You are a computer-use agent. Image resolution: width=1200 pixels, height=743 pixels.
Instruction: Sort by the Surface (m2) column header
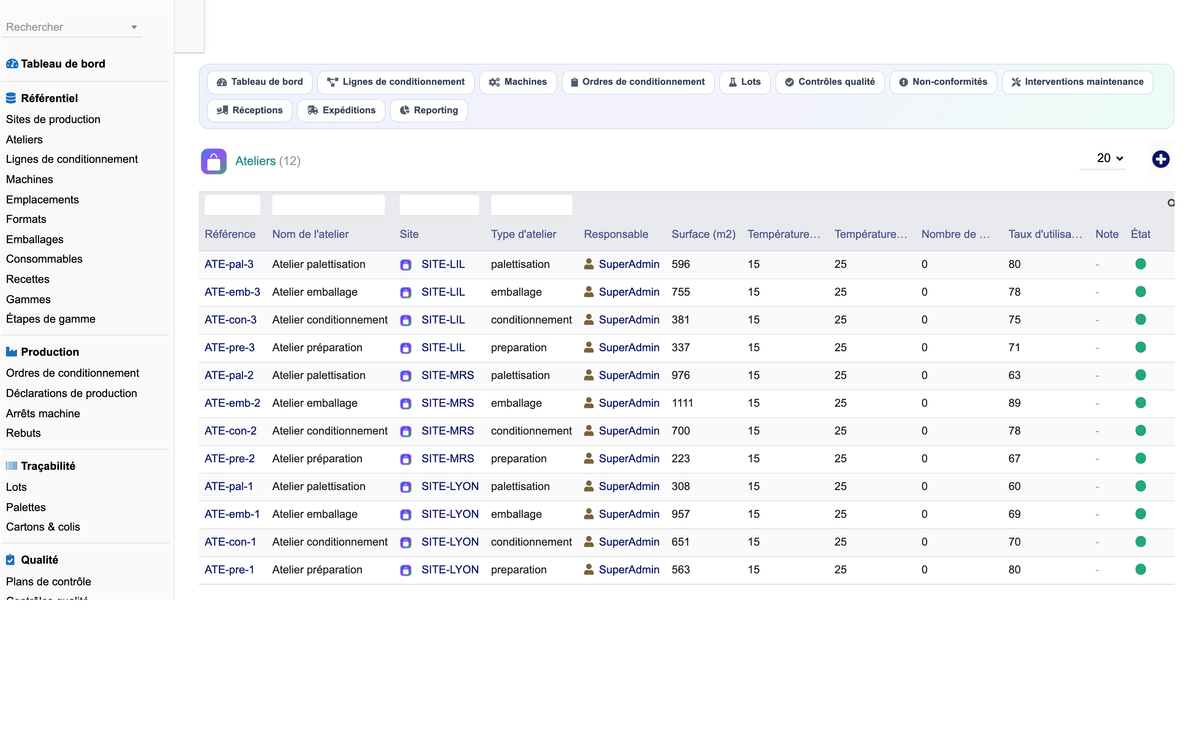click(704, 234)
